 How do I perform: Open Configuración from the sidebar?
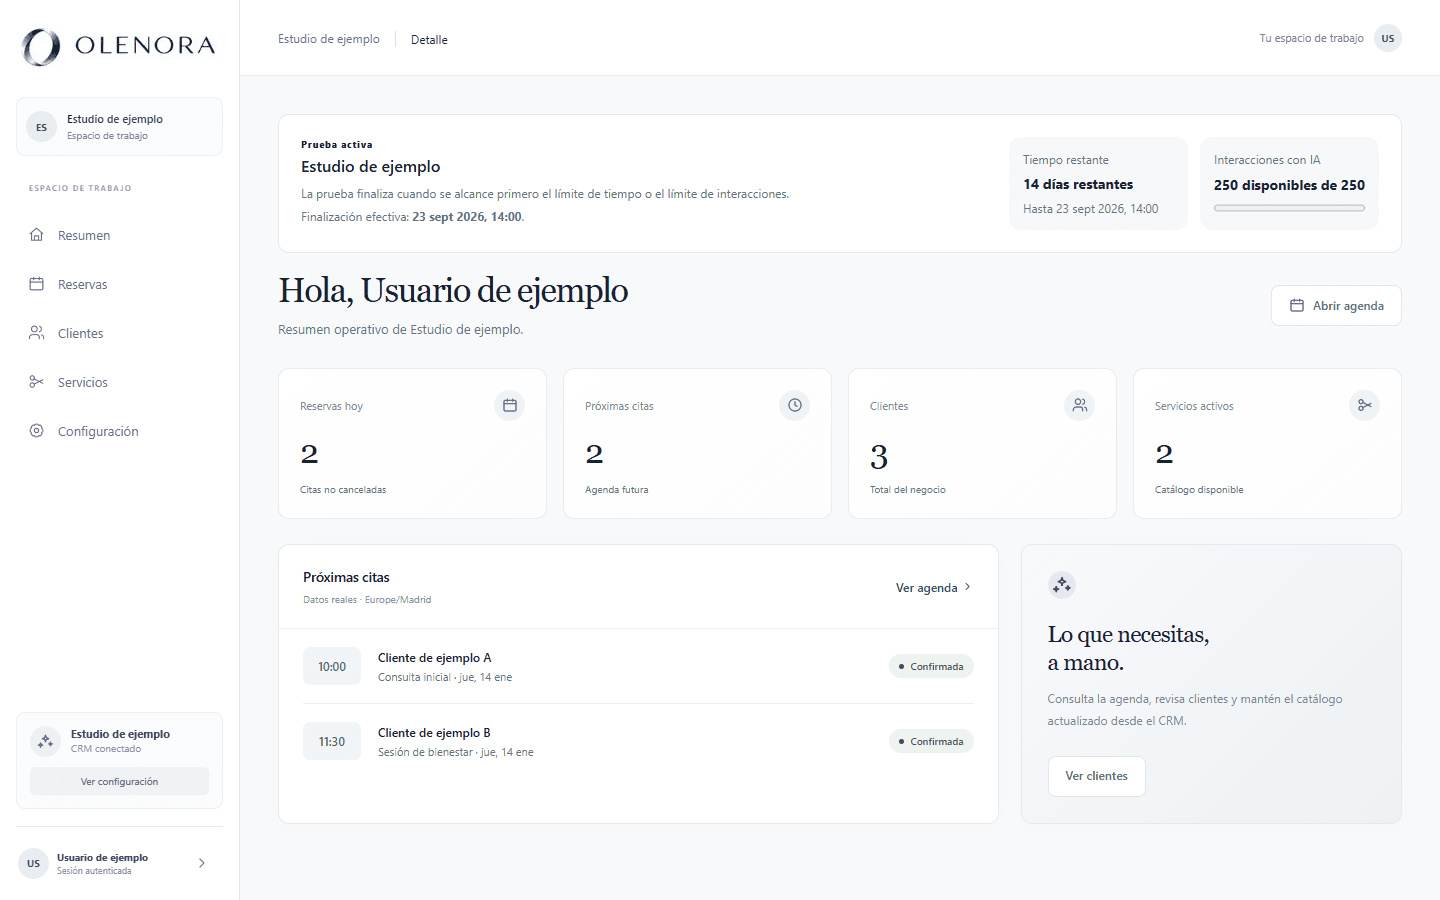120,431
